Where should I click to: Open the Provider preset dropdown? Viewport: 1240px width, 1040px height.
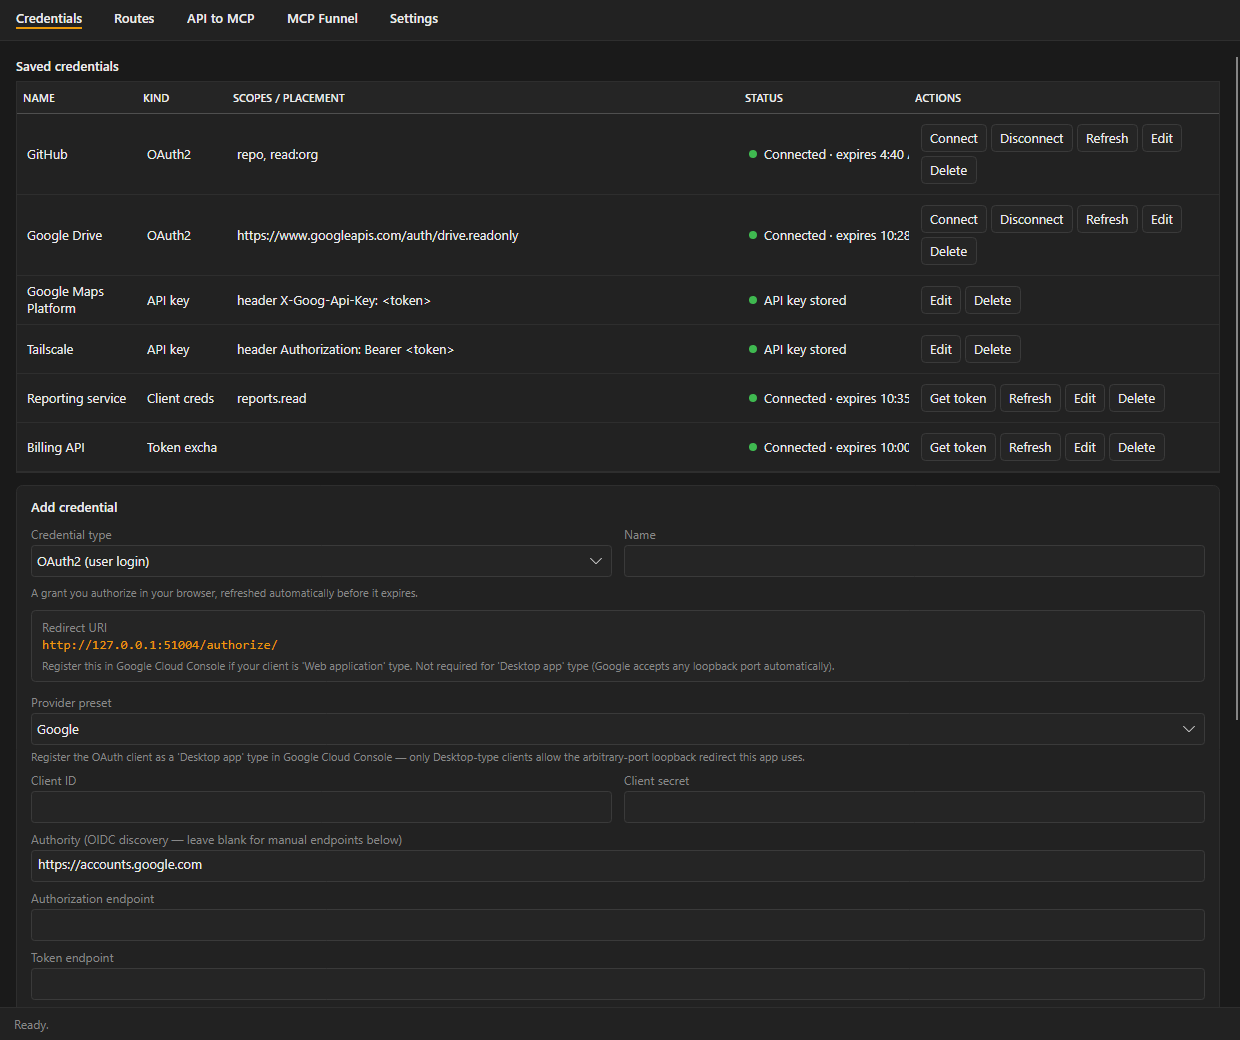[x=617, y=729]
